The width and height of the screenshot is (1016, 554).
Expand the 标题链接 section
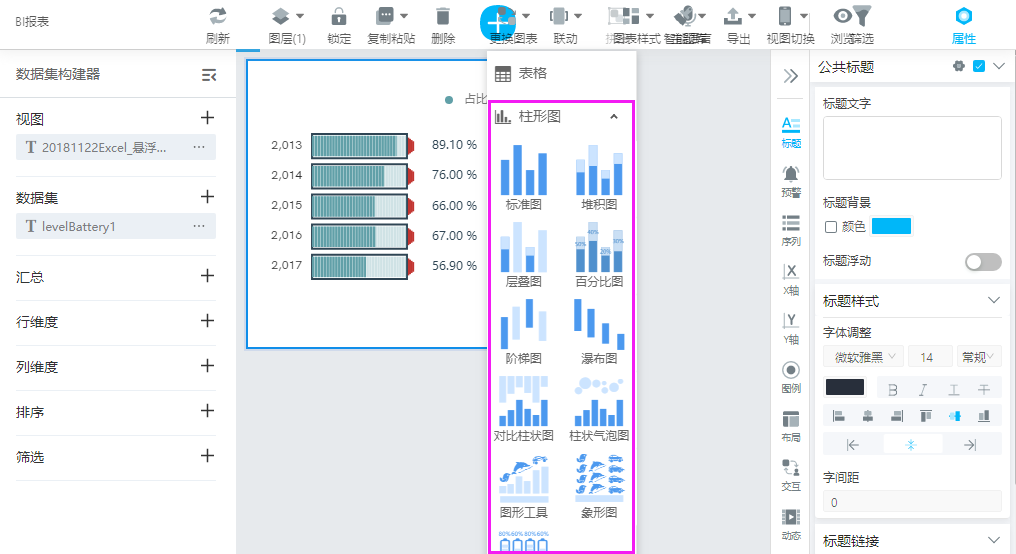click(x=993, y=540)
